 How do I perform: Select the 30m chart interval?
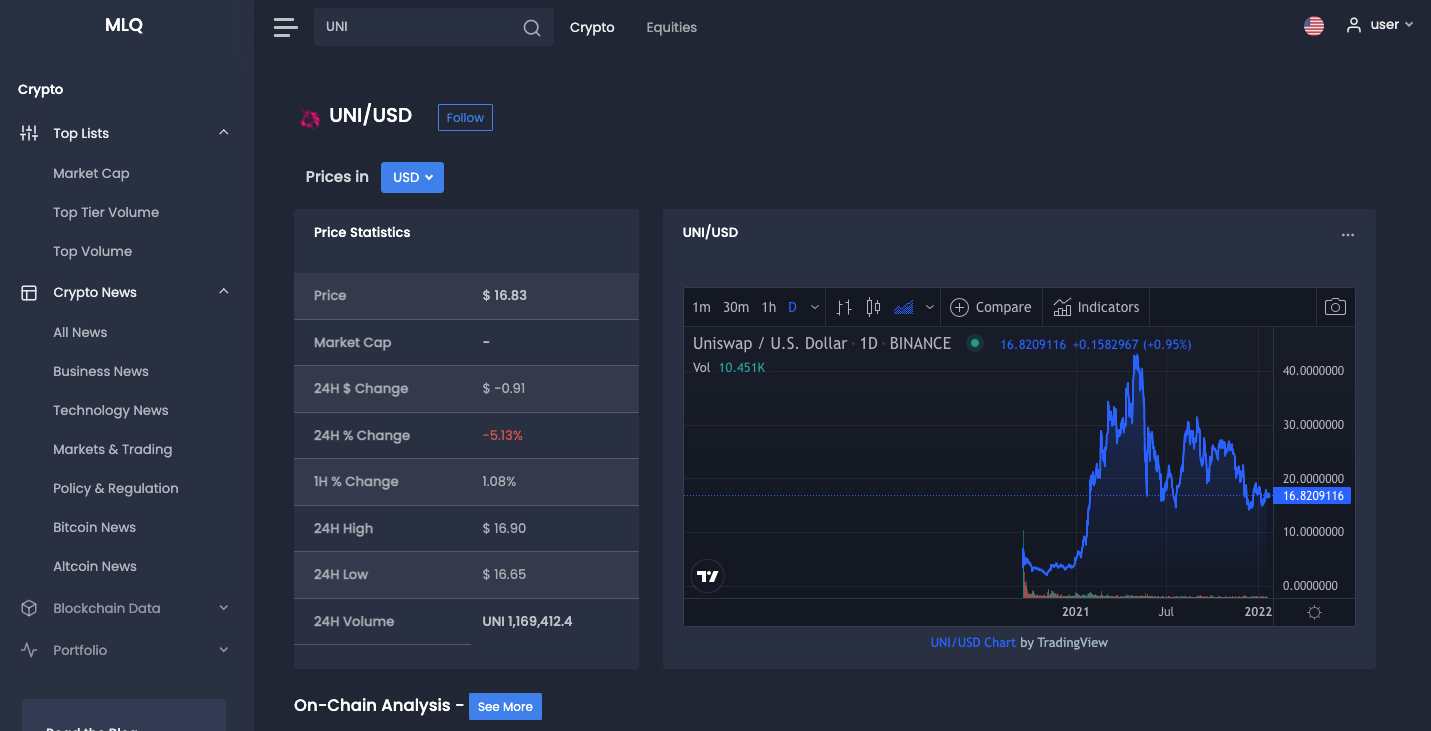736,307
